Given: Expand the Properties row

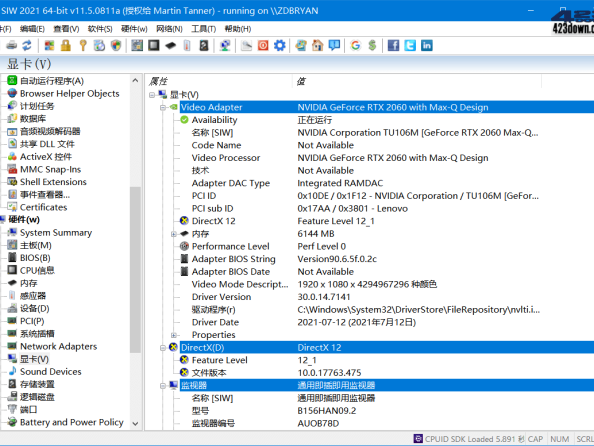Looking at the screenshot, I should (174, 335).
